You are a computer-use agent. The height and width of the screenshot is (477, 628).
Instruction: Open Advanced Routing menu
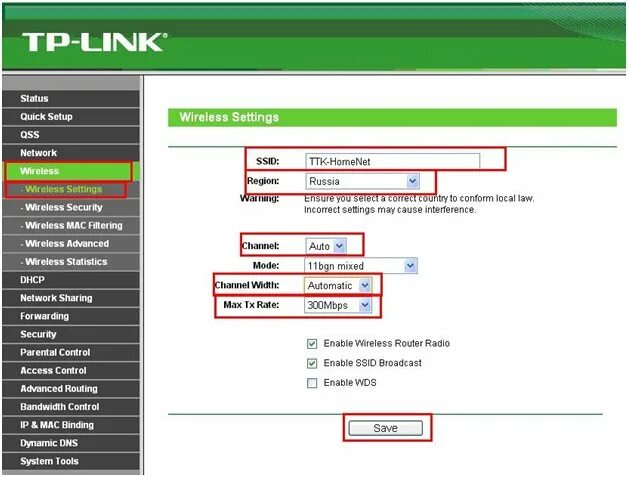[71, 389]
